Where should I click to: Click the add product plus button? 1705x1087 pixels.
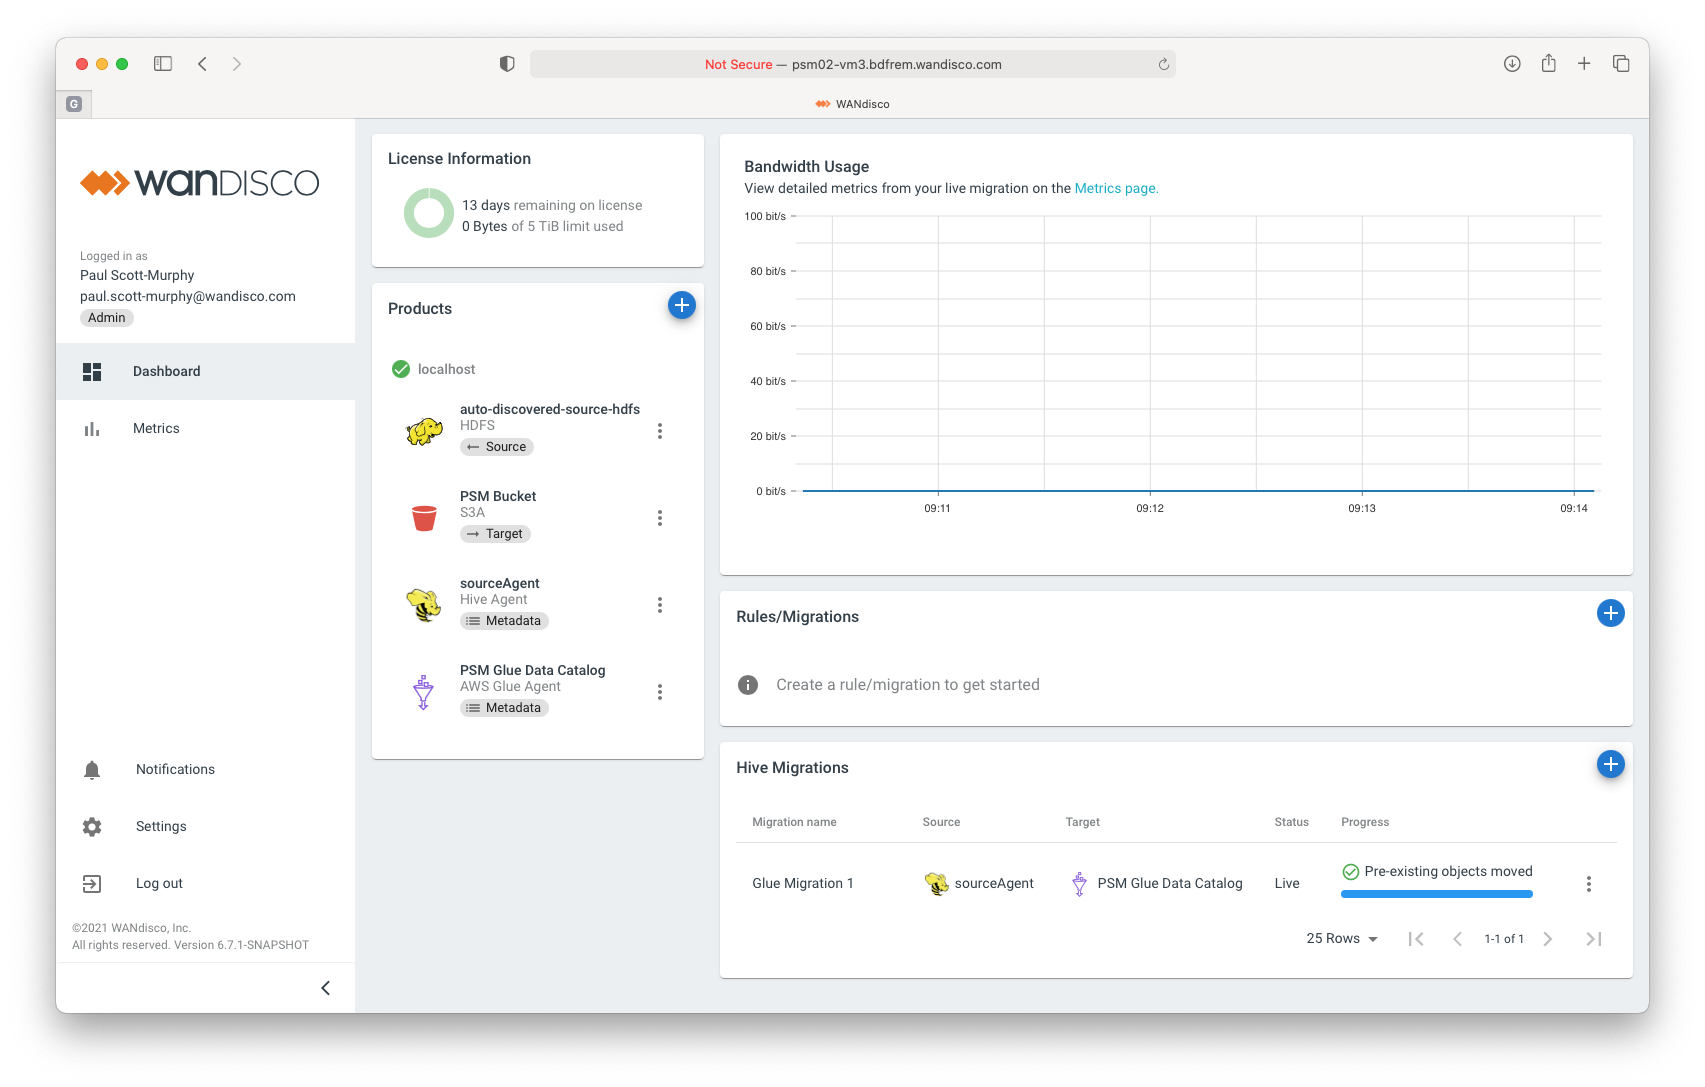click(x=681, y=305)
